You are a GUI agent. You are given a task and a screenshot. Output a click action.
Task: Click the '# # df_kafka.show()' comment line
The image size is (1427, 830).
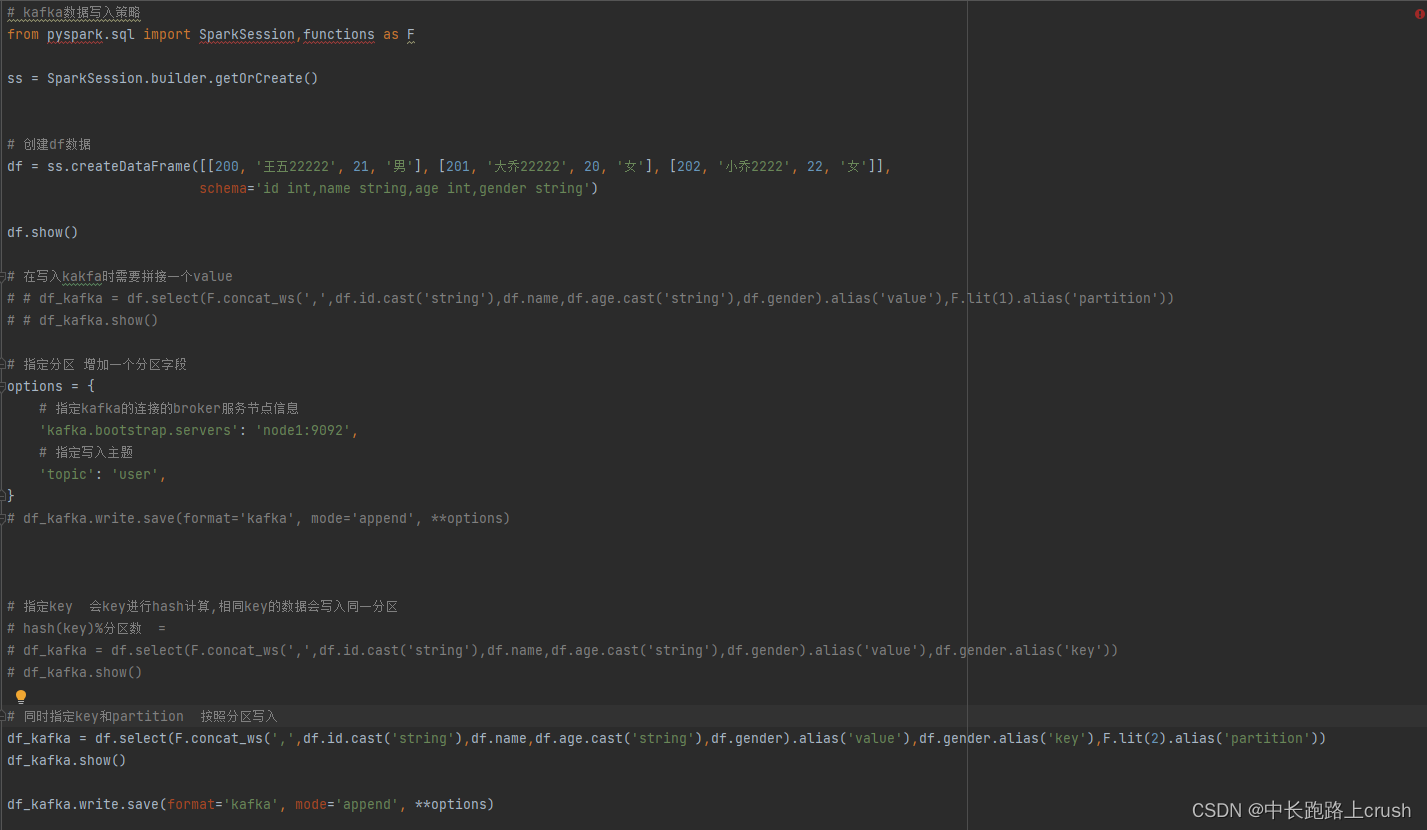(x=83, y=320)
